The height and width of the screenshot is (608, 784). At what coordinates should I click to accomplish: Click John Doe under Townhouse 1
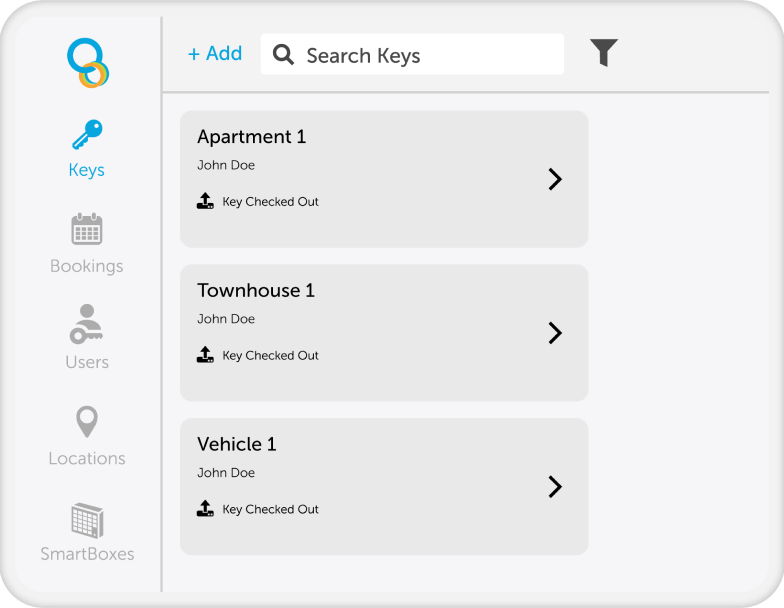pyautogui.click(x=226, y=318)
